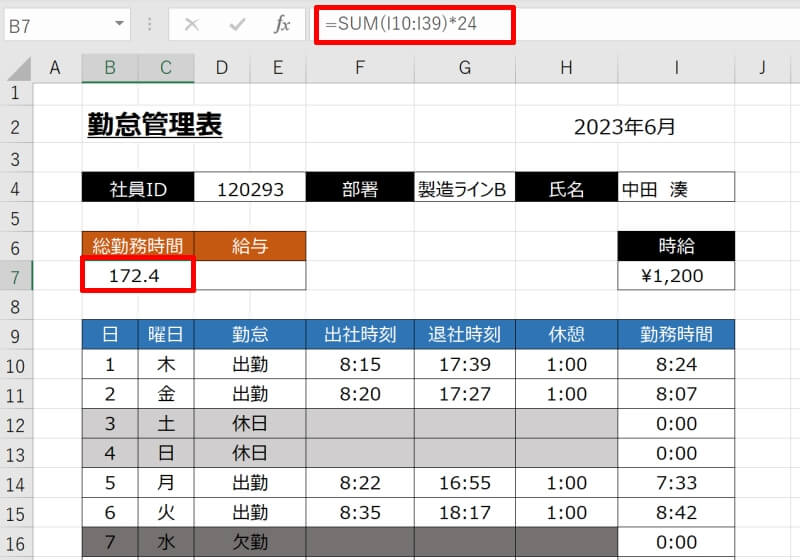Image resolution: width=800 pixels, height=560 pixels.
Task: Click the confirm checkmark icon in formula bar
Action: point(237,24)
